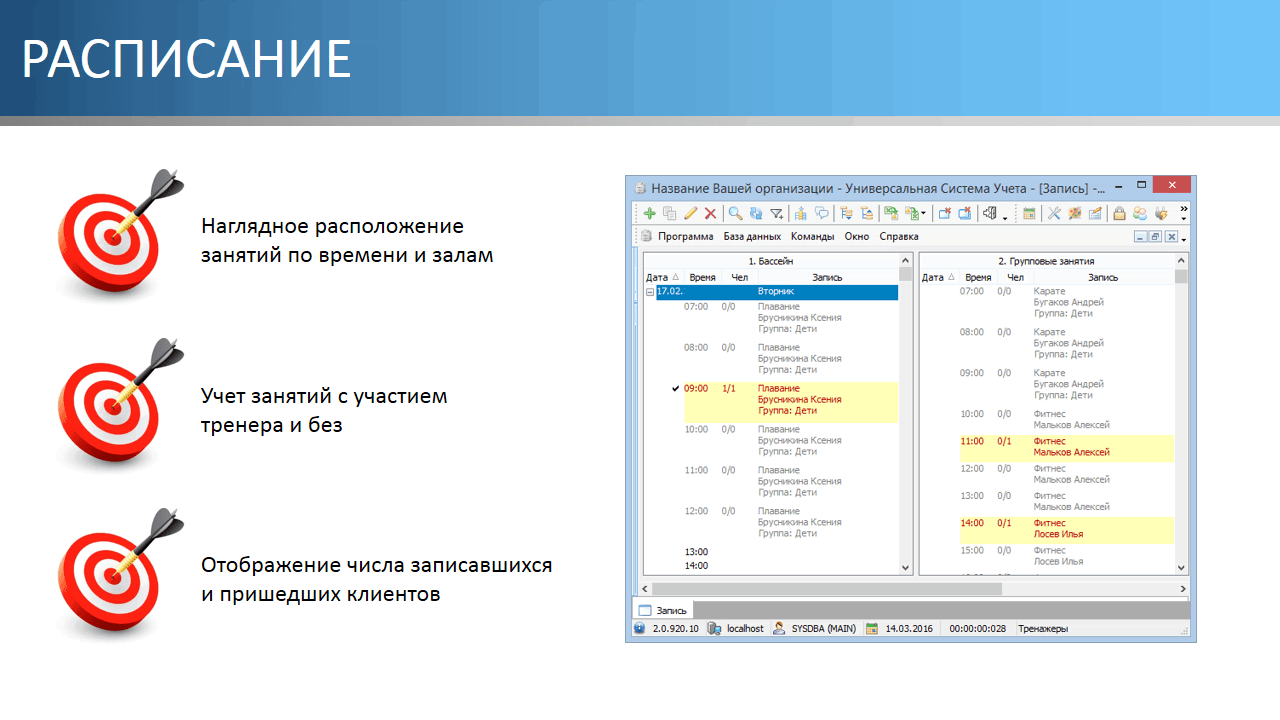Click the funnel Filter icon

click(777, 213)
